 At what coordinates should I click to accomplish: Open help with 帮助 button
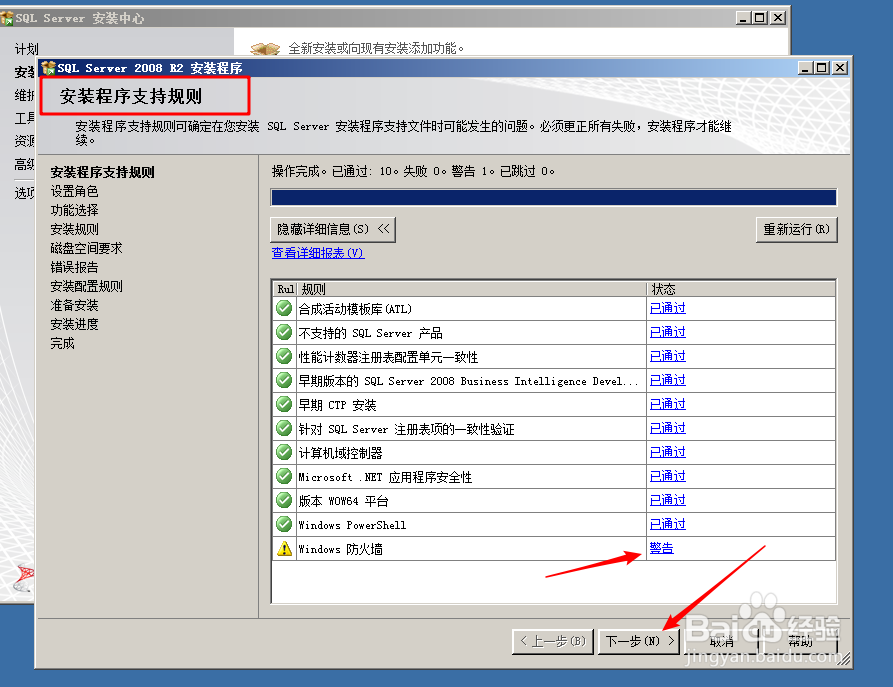pos(800,641)
